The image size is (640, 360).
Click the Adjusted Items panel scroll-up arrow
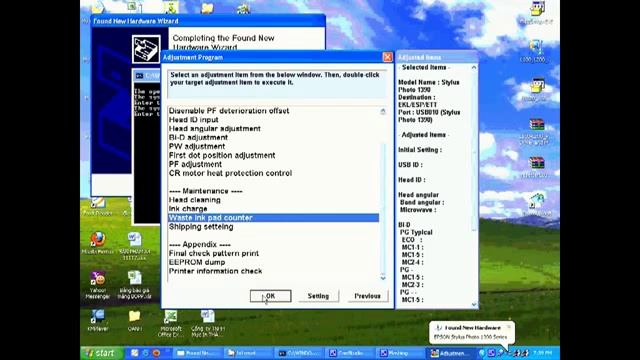click(474, 67)
